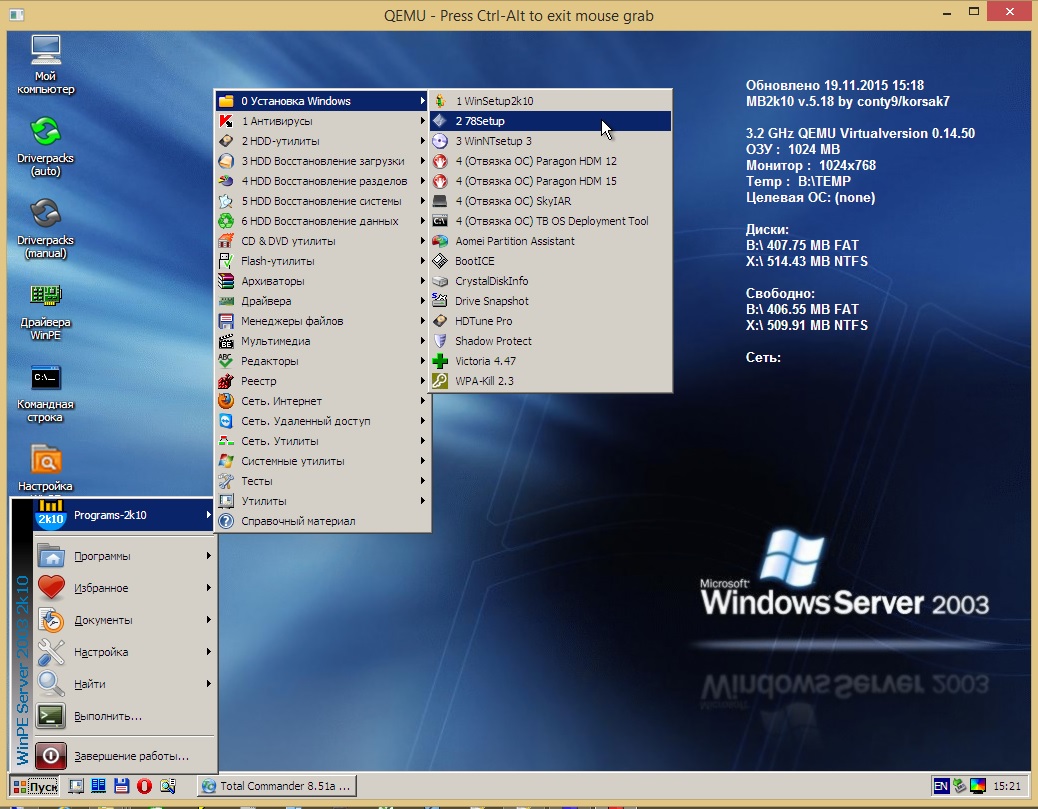
Task: Open Менеджеры файлов menu item
Action: [323, 321]
